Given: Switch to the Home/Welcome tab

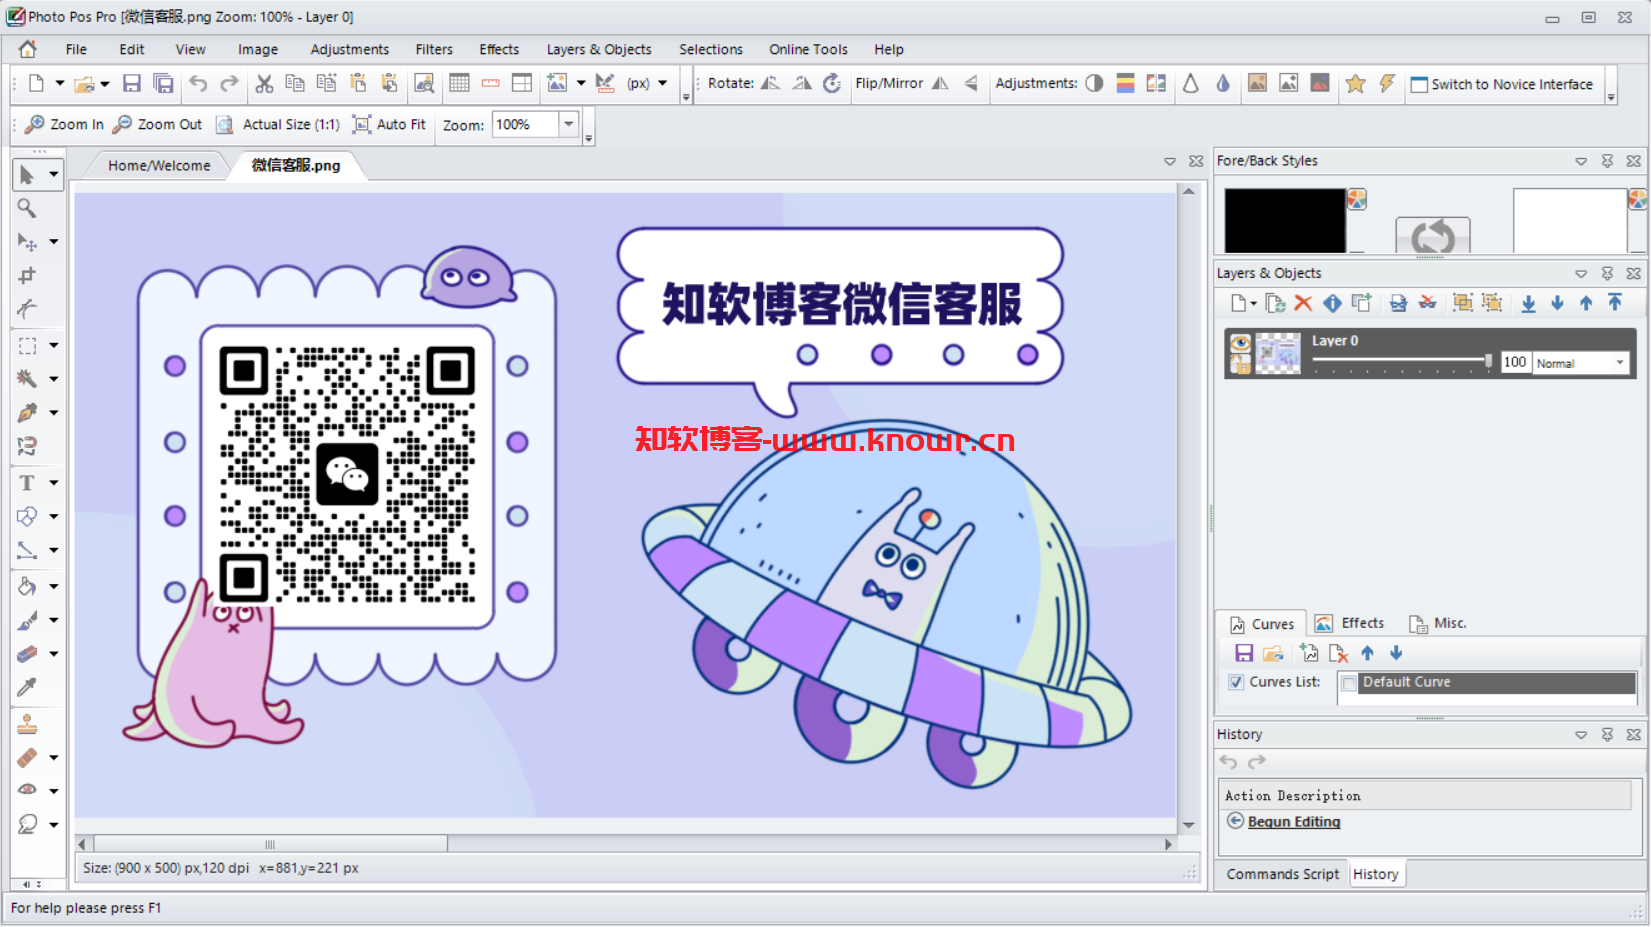Looking at the screenshot, I should tap(159, 165).
